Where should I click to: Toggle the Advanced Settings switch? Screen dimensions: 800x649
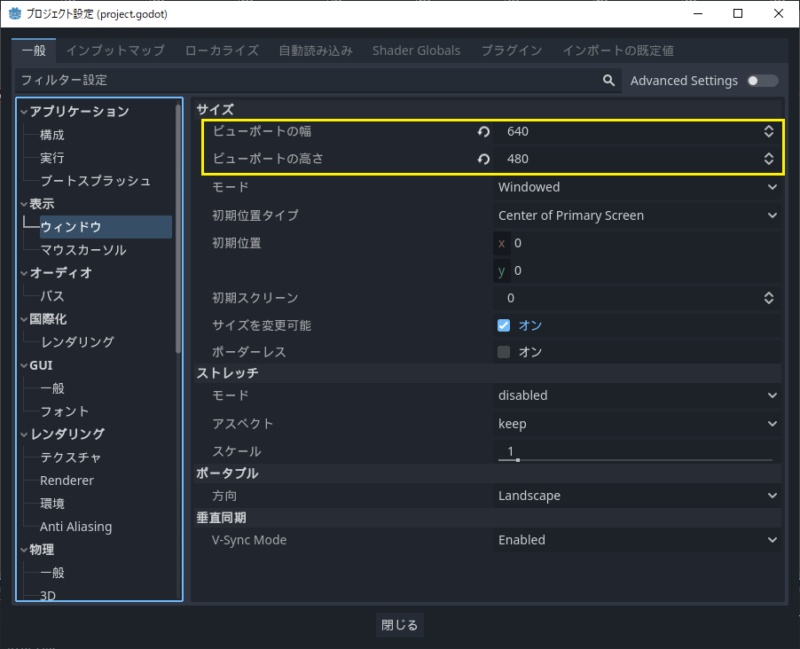point(761,80)
